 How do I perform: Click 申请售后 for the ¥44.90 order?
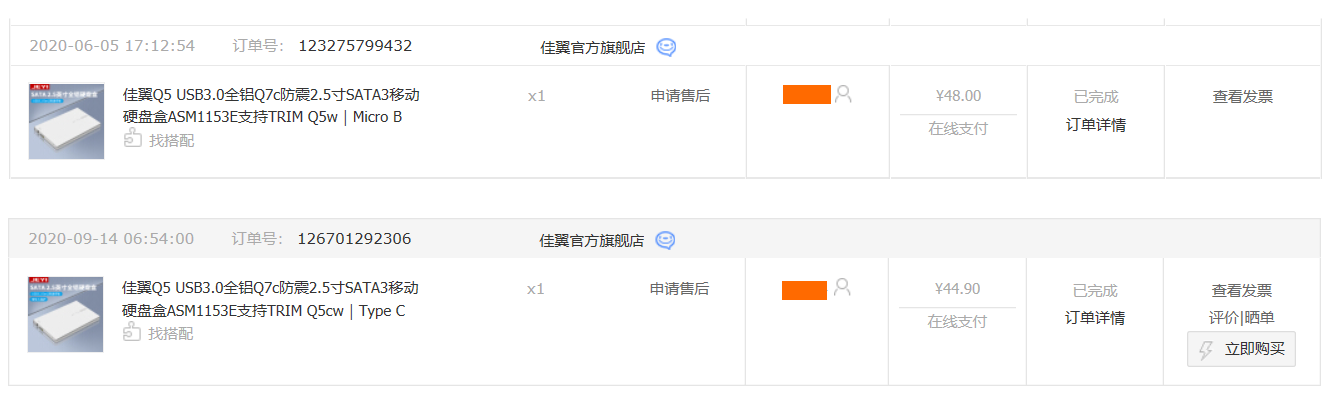(679, 288)
